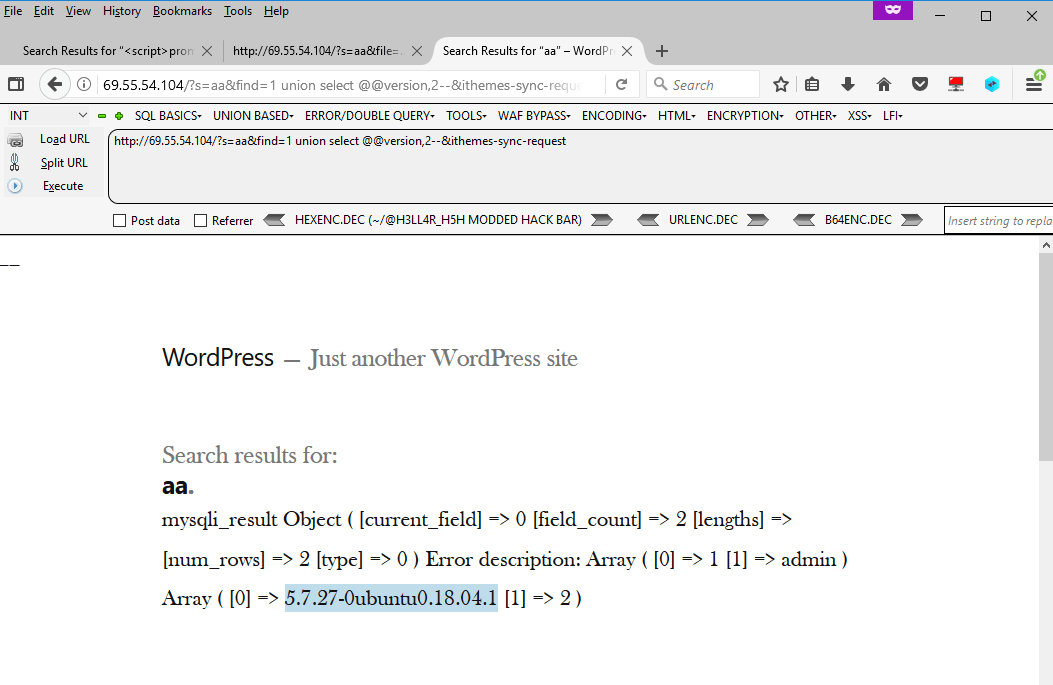Image resolution: width=1053 pixels, height=685 pixels.
Task: Click the B64ENC.DEC encoder label
Action: (858, 220)
